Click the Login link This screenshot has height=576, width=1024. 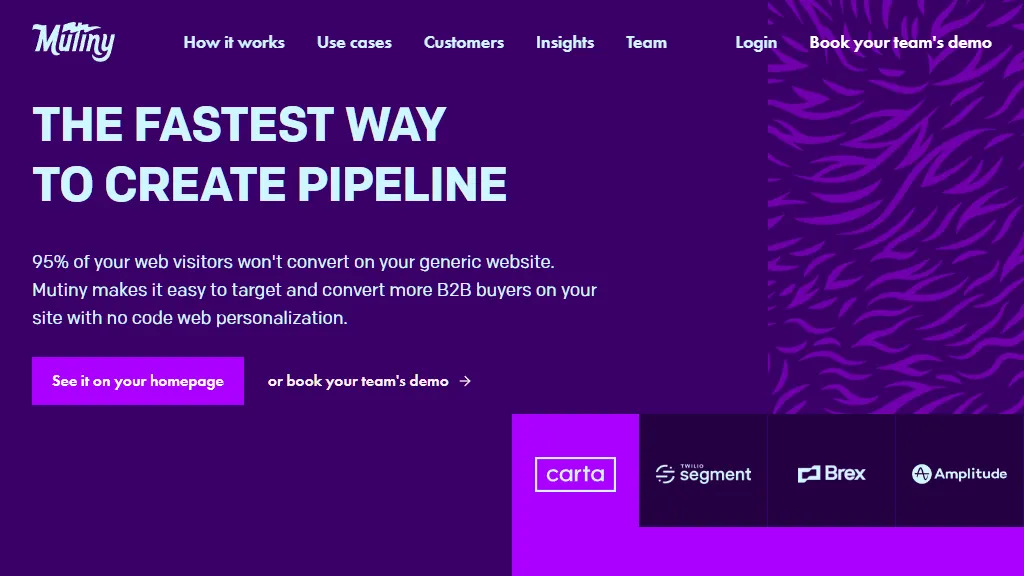[x=756, y=42]
